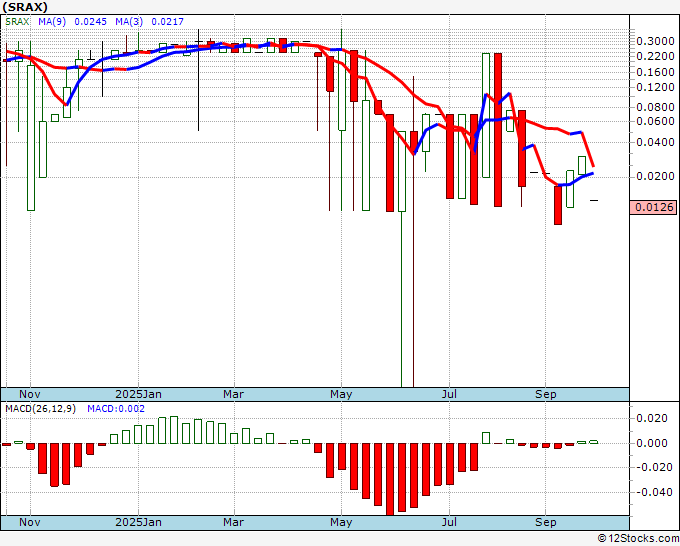Click May on the price chart time axis
The image size is (680, 546).
[x=341, y=394]
